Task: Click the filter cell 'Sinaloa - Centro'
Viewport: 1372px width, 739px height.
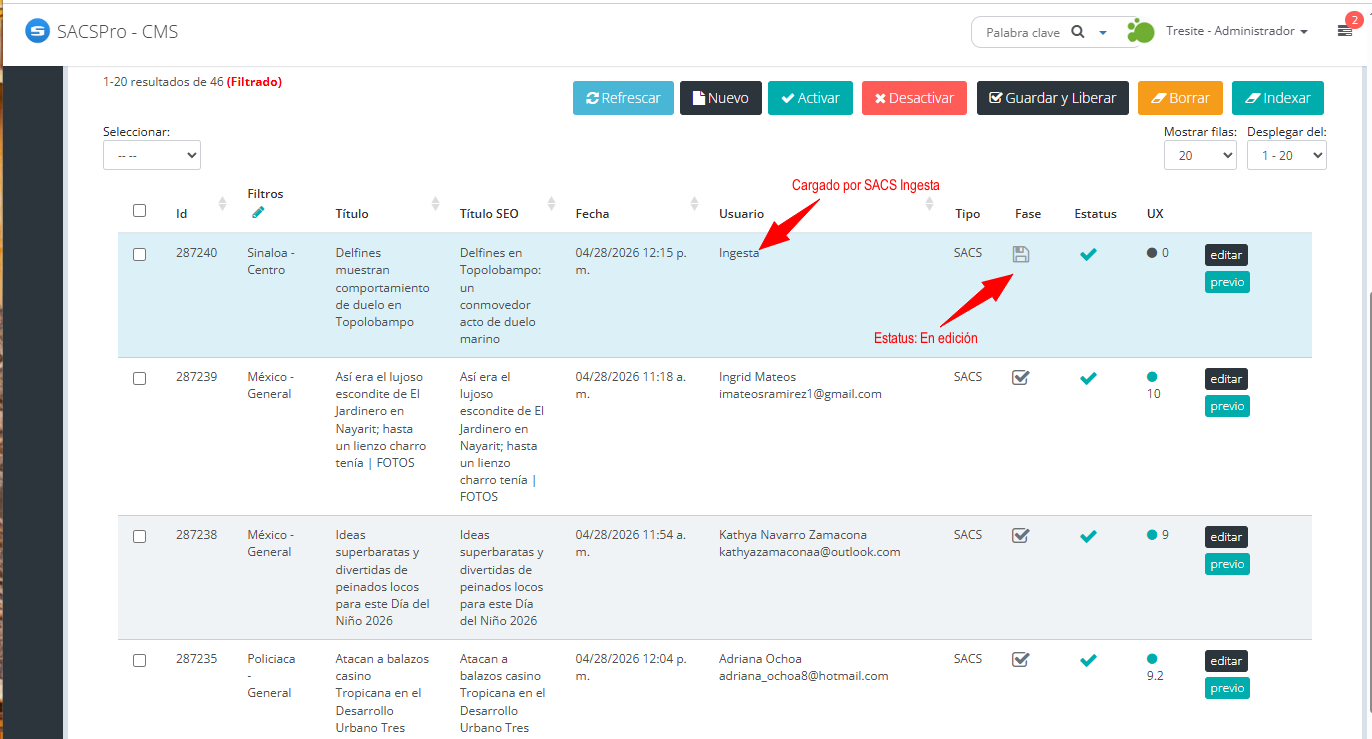Action: coord(271,261)
